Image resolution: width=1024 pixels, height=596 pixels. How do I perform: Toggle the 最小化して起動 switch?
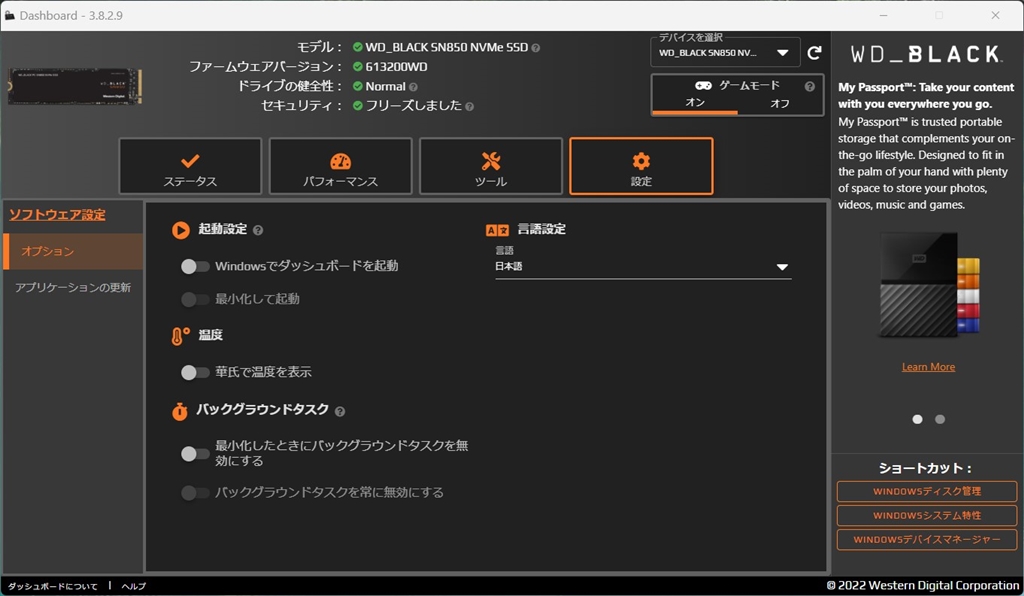[x=195, y=300]
